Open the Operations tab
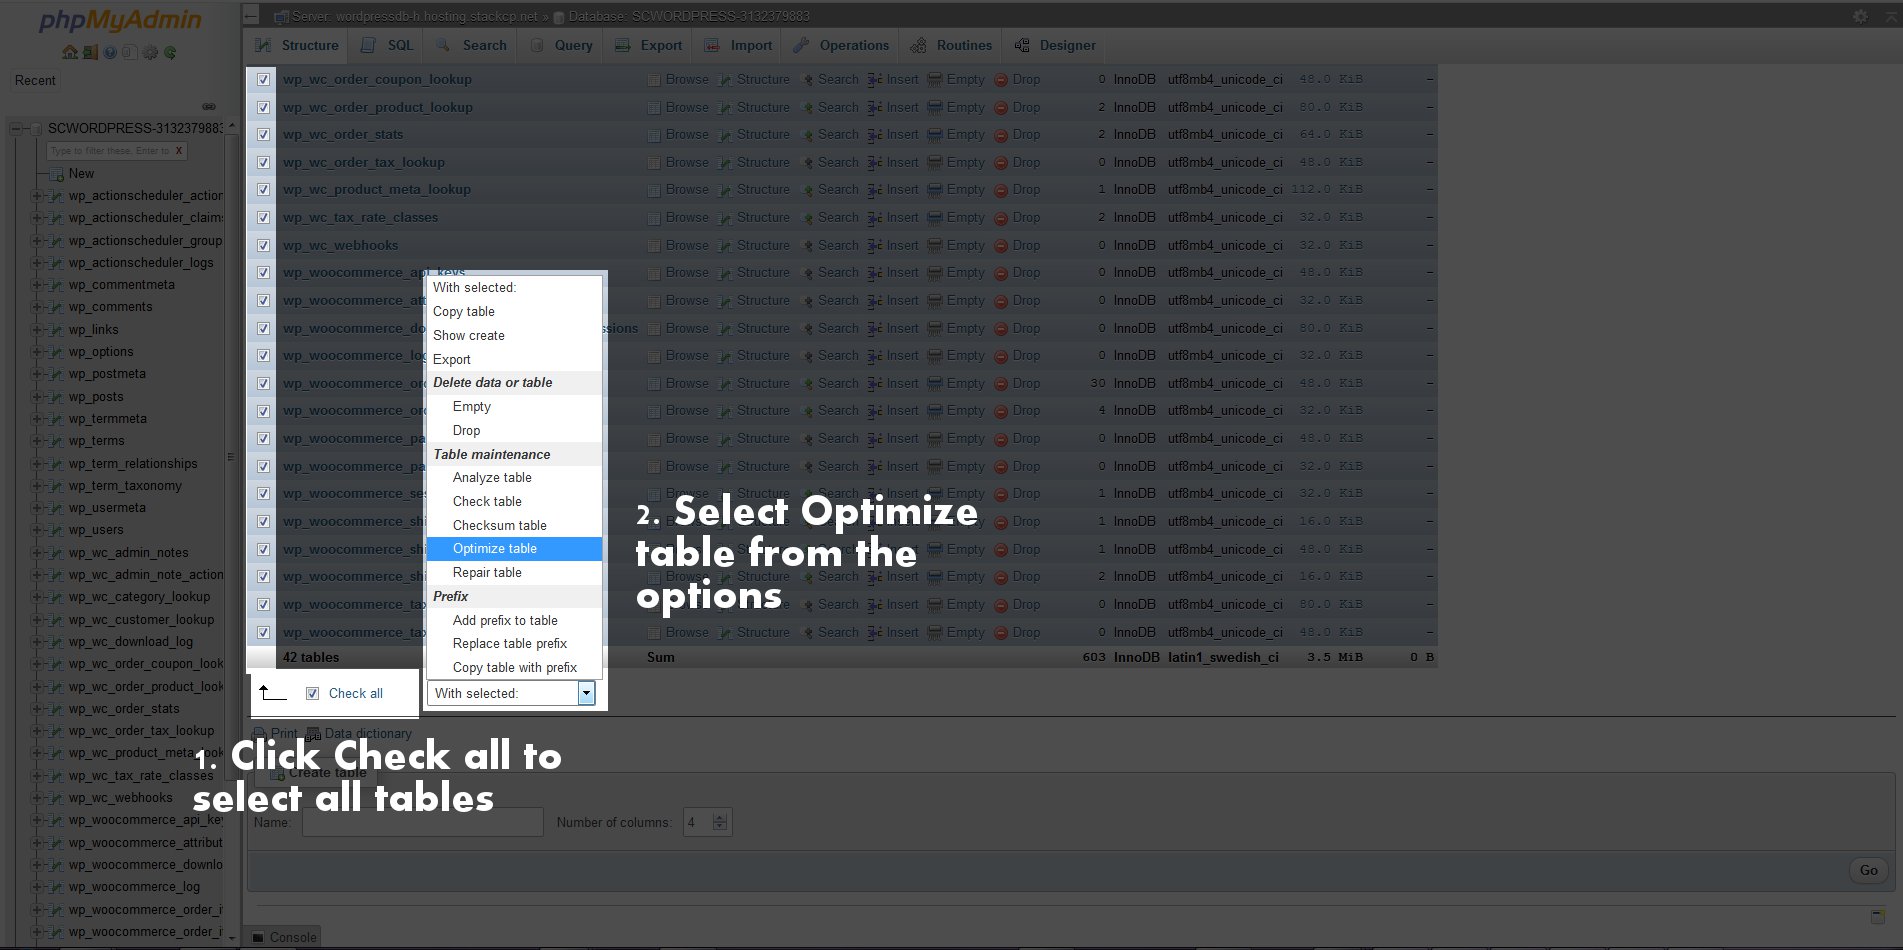Viewport: 1903px width, 950px height. tap(841, 46)
